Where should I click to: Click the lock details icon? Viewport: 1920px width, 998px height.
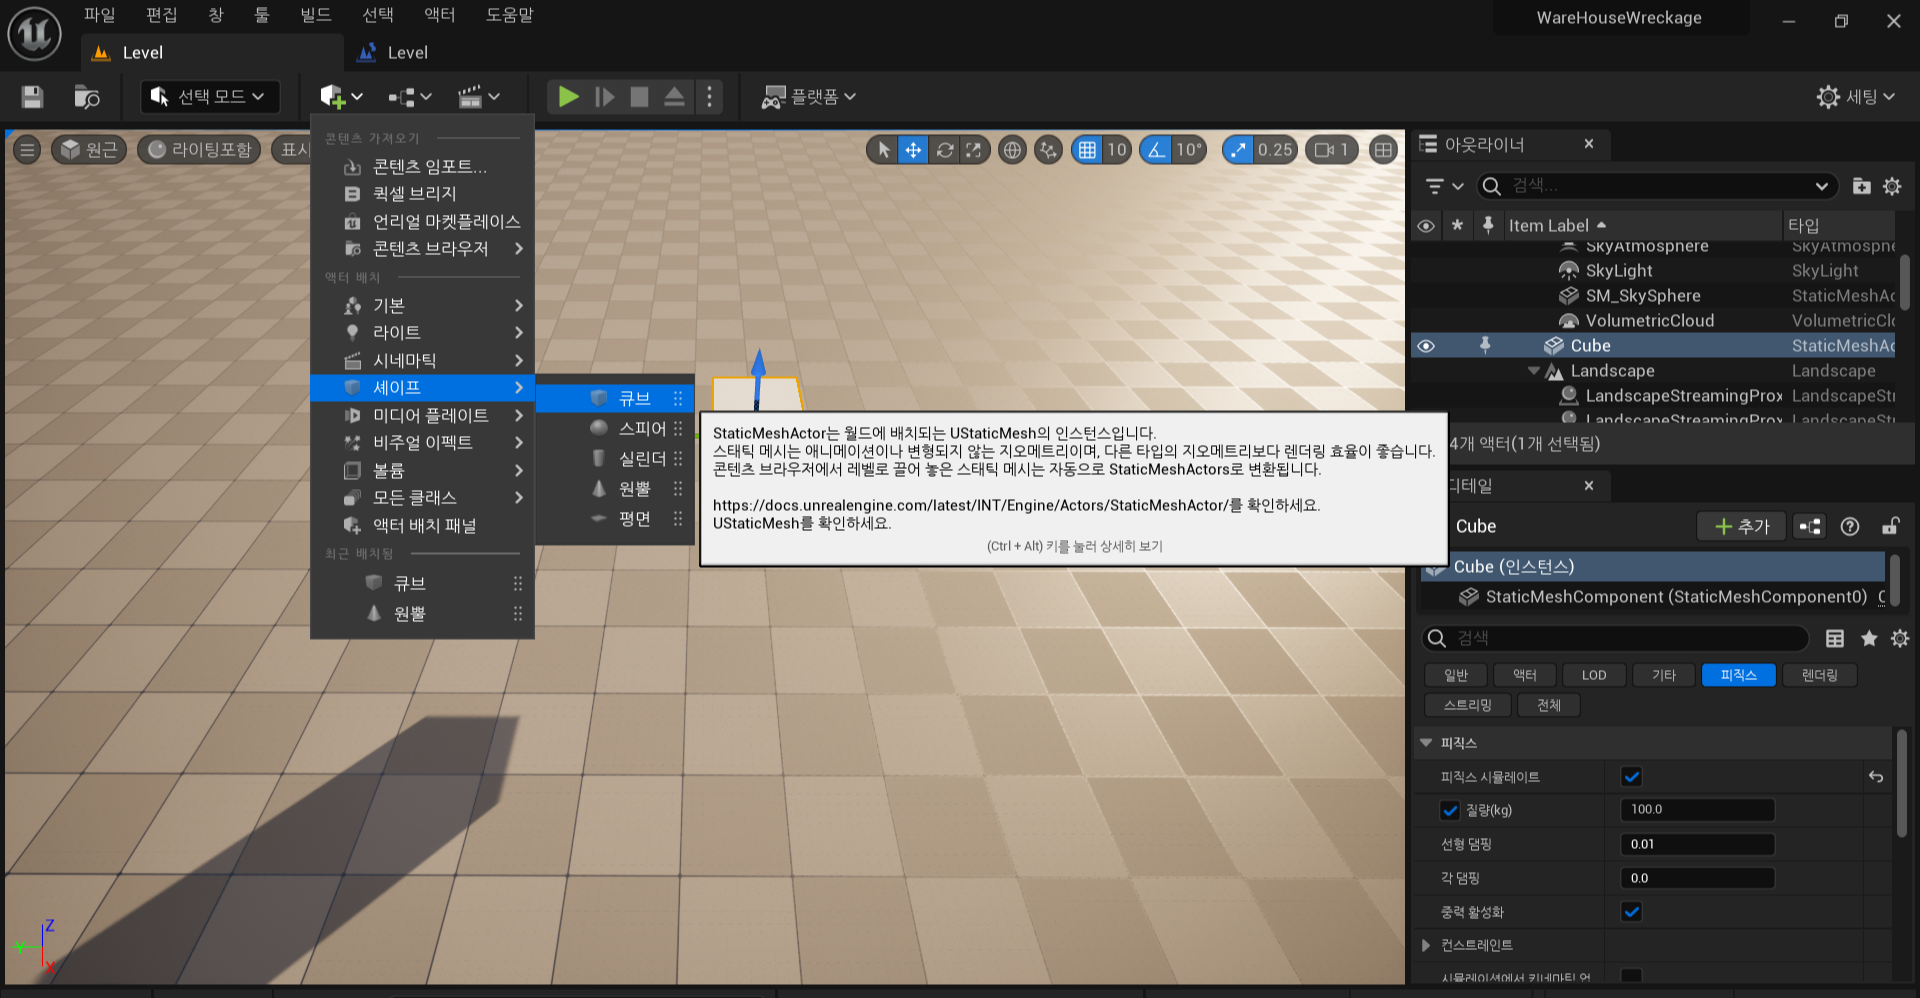click(x=1890, y=526)
